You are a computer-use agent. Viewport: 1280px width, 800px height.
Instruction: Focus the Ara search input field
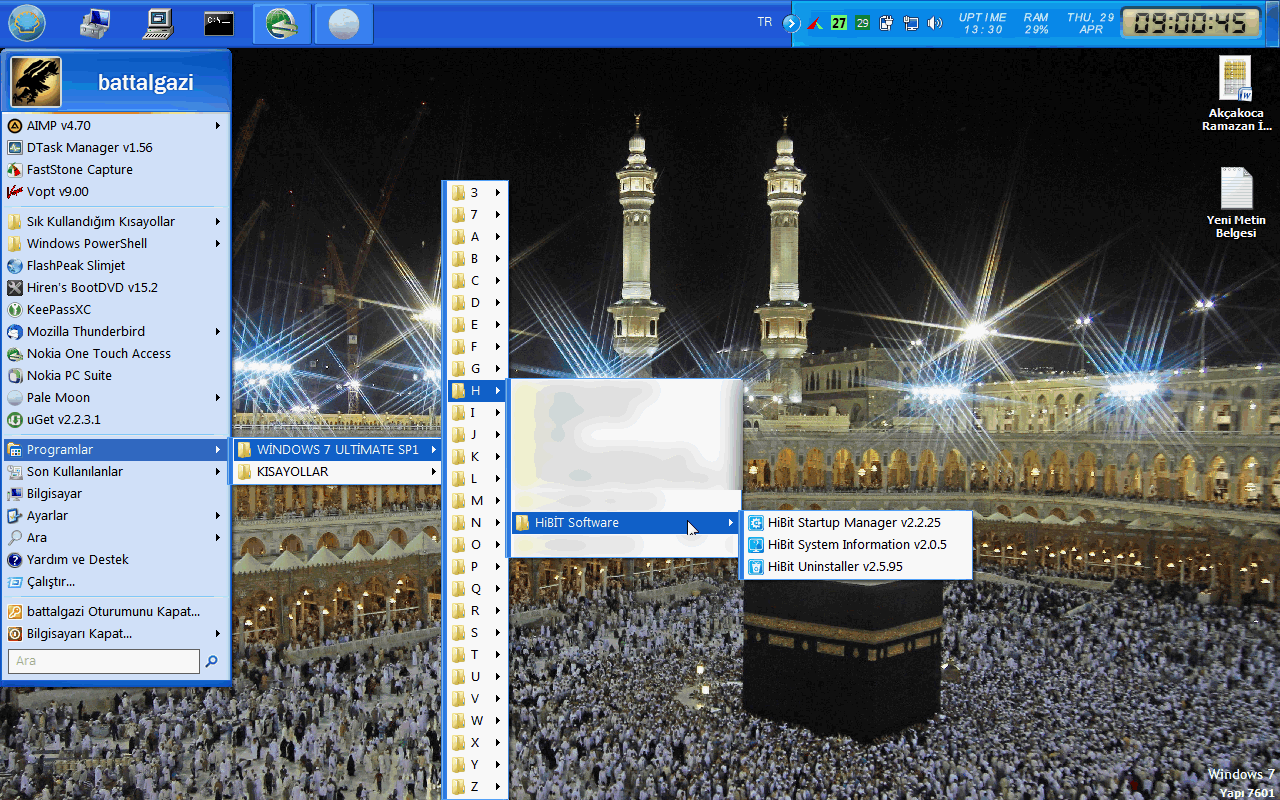pos(104,661)
